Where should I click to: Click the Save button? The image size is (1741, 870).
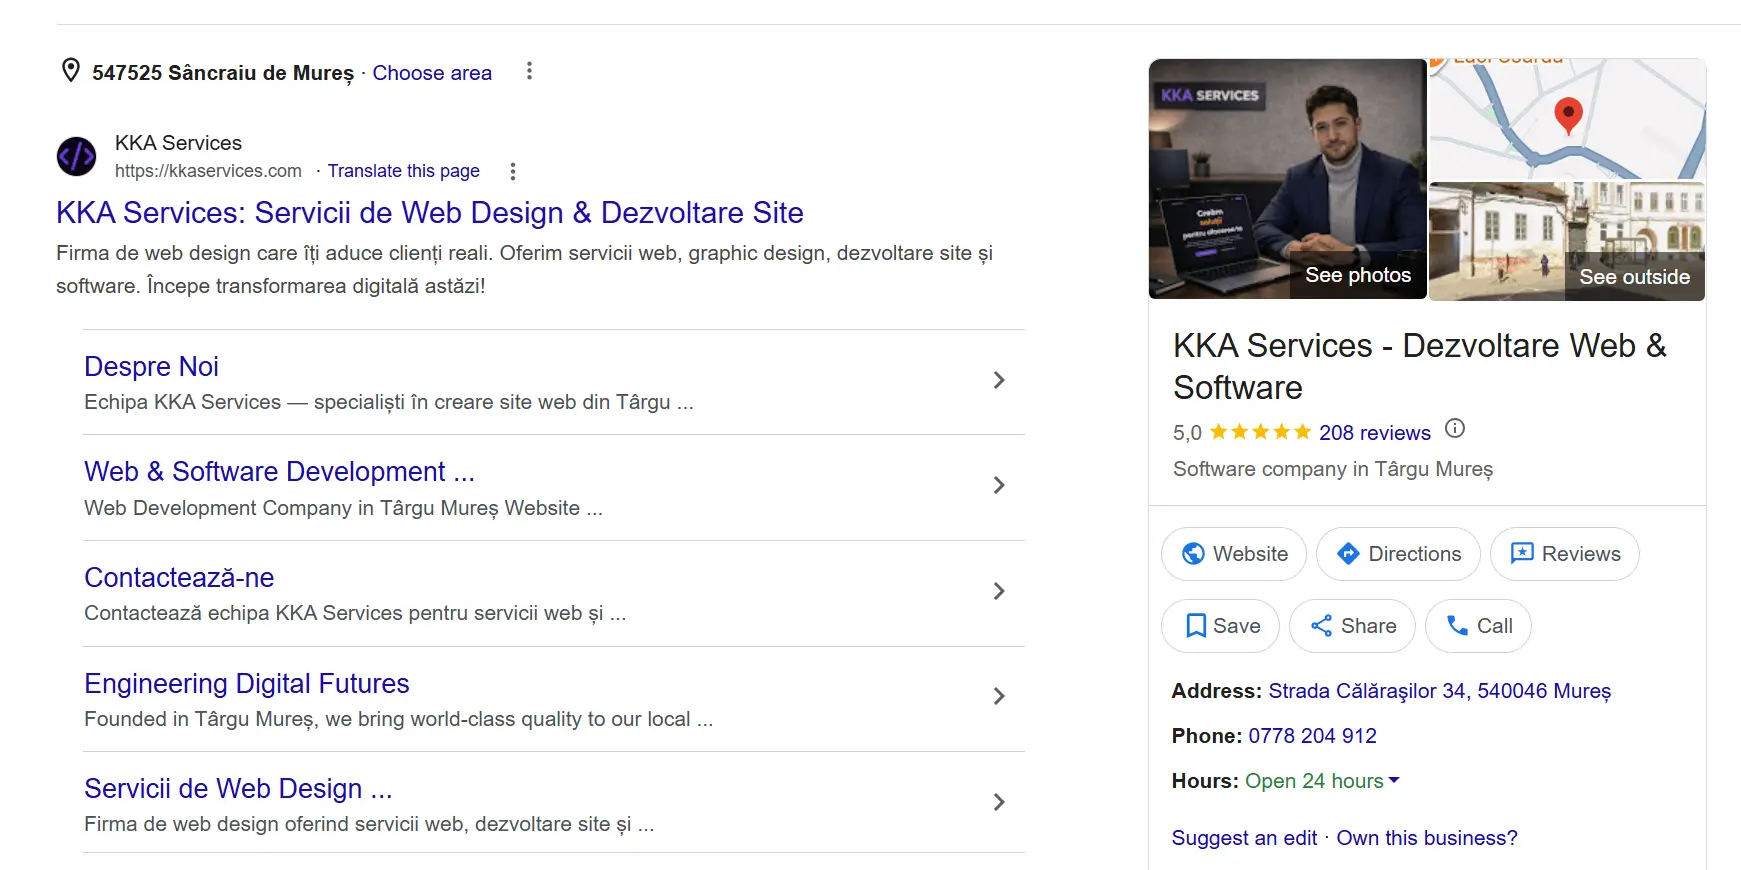coord(1220,626)
